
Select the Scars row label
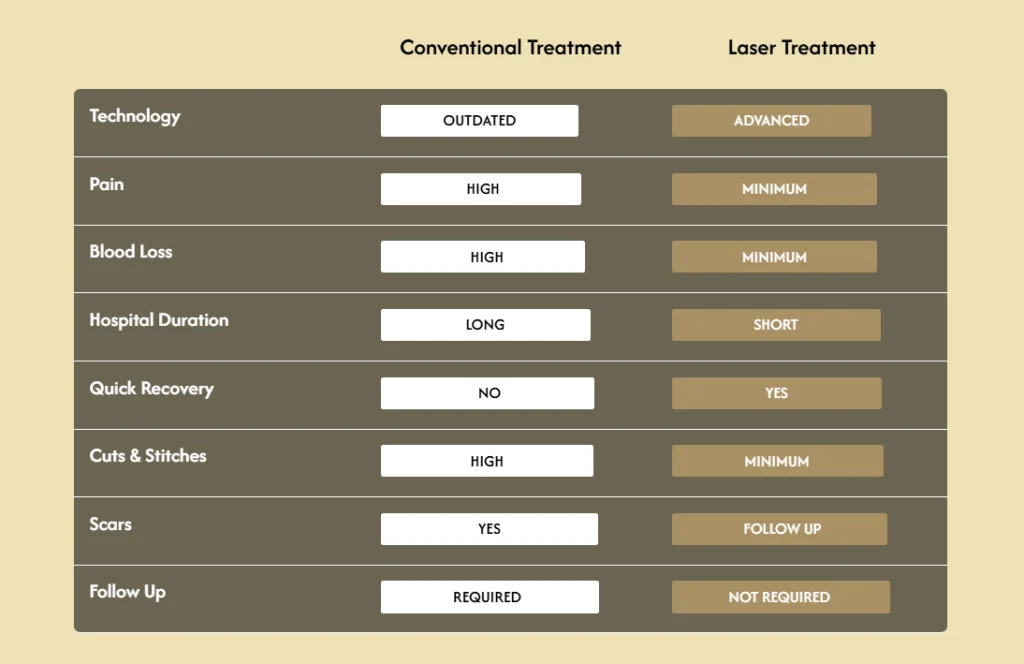[x=110, y=524]
